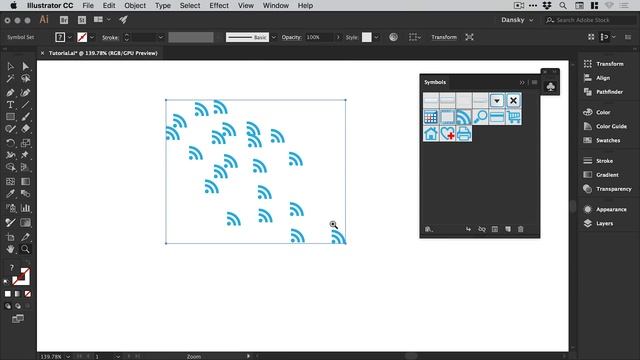640x360 pixels.
Task: Select the Column Graph tool
Action: tap(25, 208)
